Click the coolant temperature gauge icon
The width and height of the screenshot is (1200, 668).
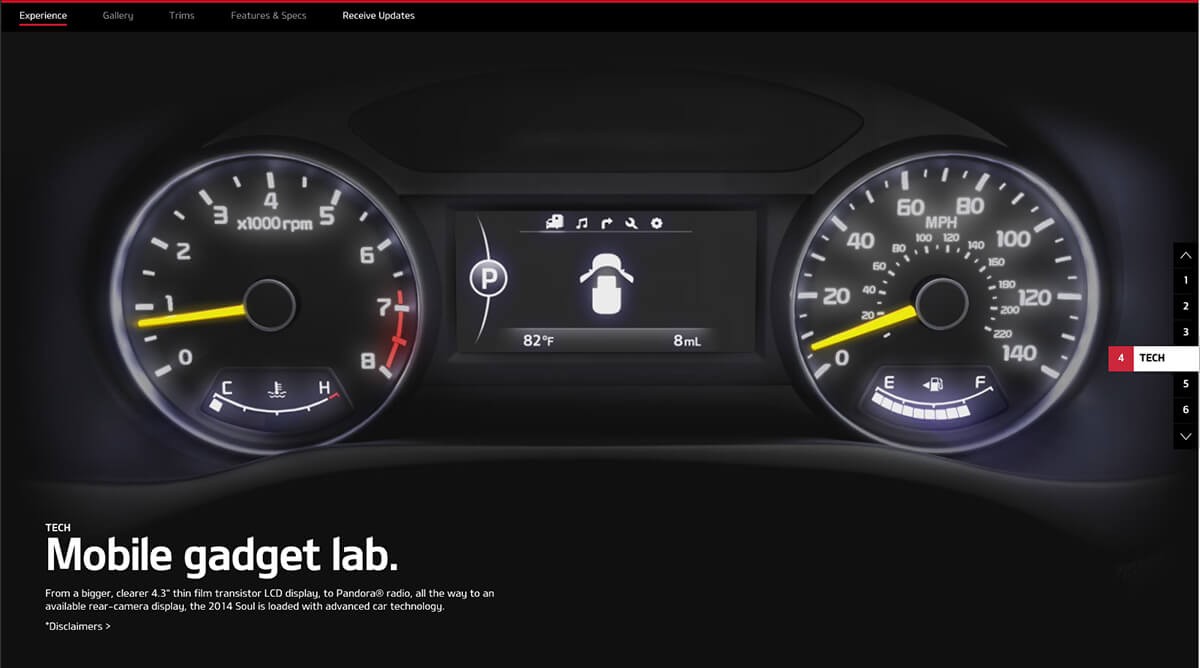point(273,388)
